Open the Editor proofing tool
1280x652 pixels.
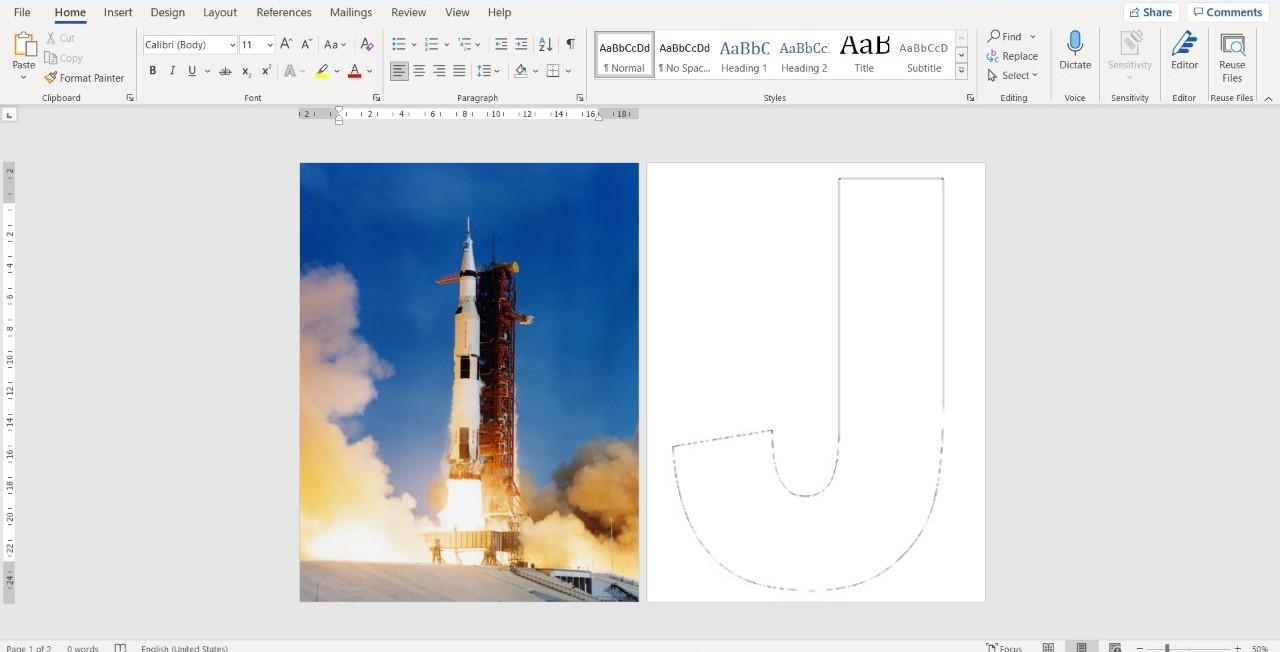point(1184,50)
